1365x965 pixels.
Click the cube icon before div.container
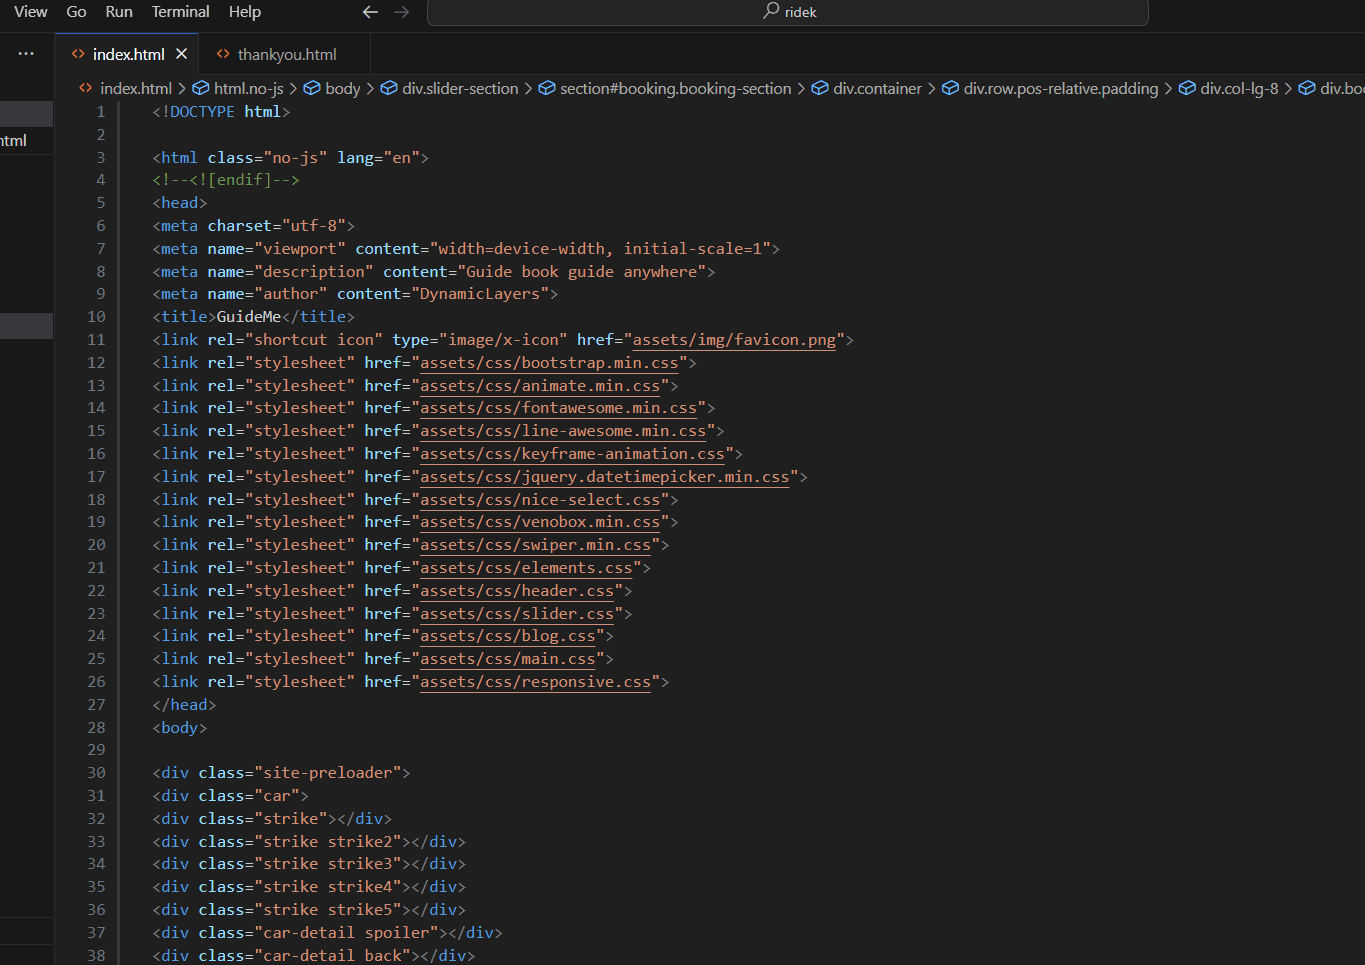(820, 89)
